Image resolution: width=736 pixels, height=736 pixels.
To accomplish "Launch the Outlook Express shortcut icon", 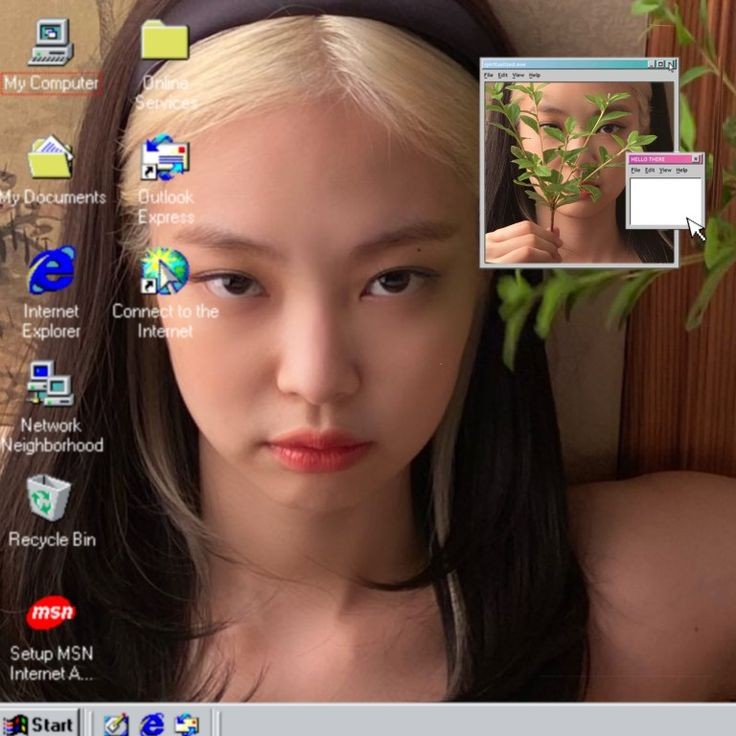I will coord(165,157).
